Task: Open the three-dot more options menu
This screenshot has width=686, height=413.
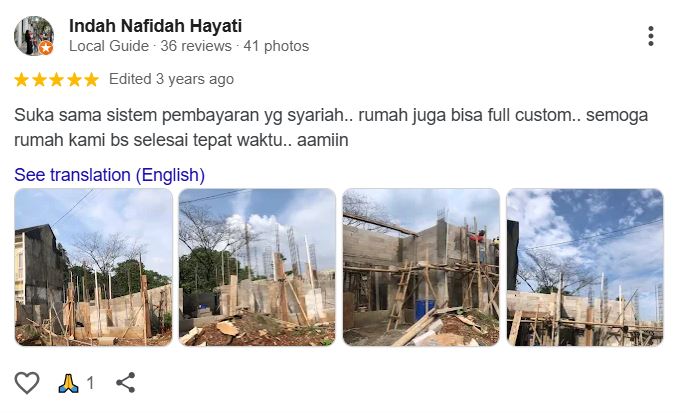Action: click(x=651, y=36)
